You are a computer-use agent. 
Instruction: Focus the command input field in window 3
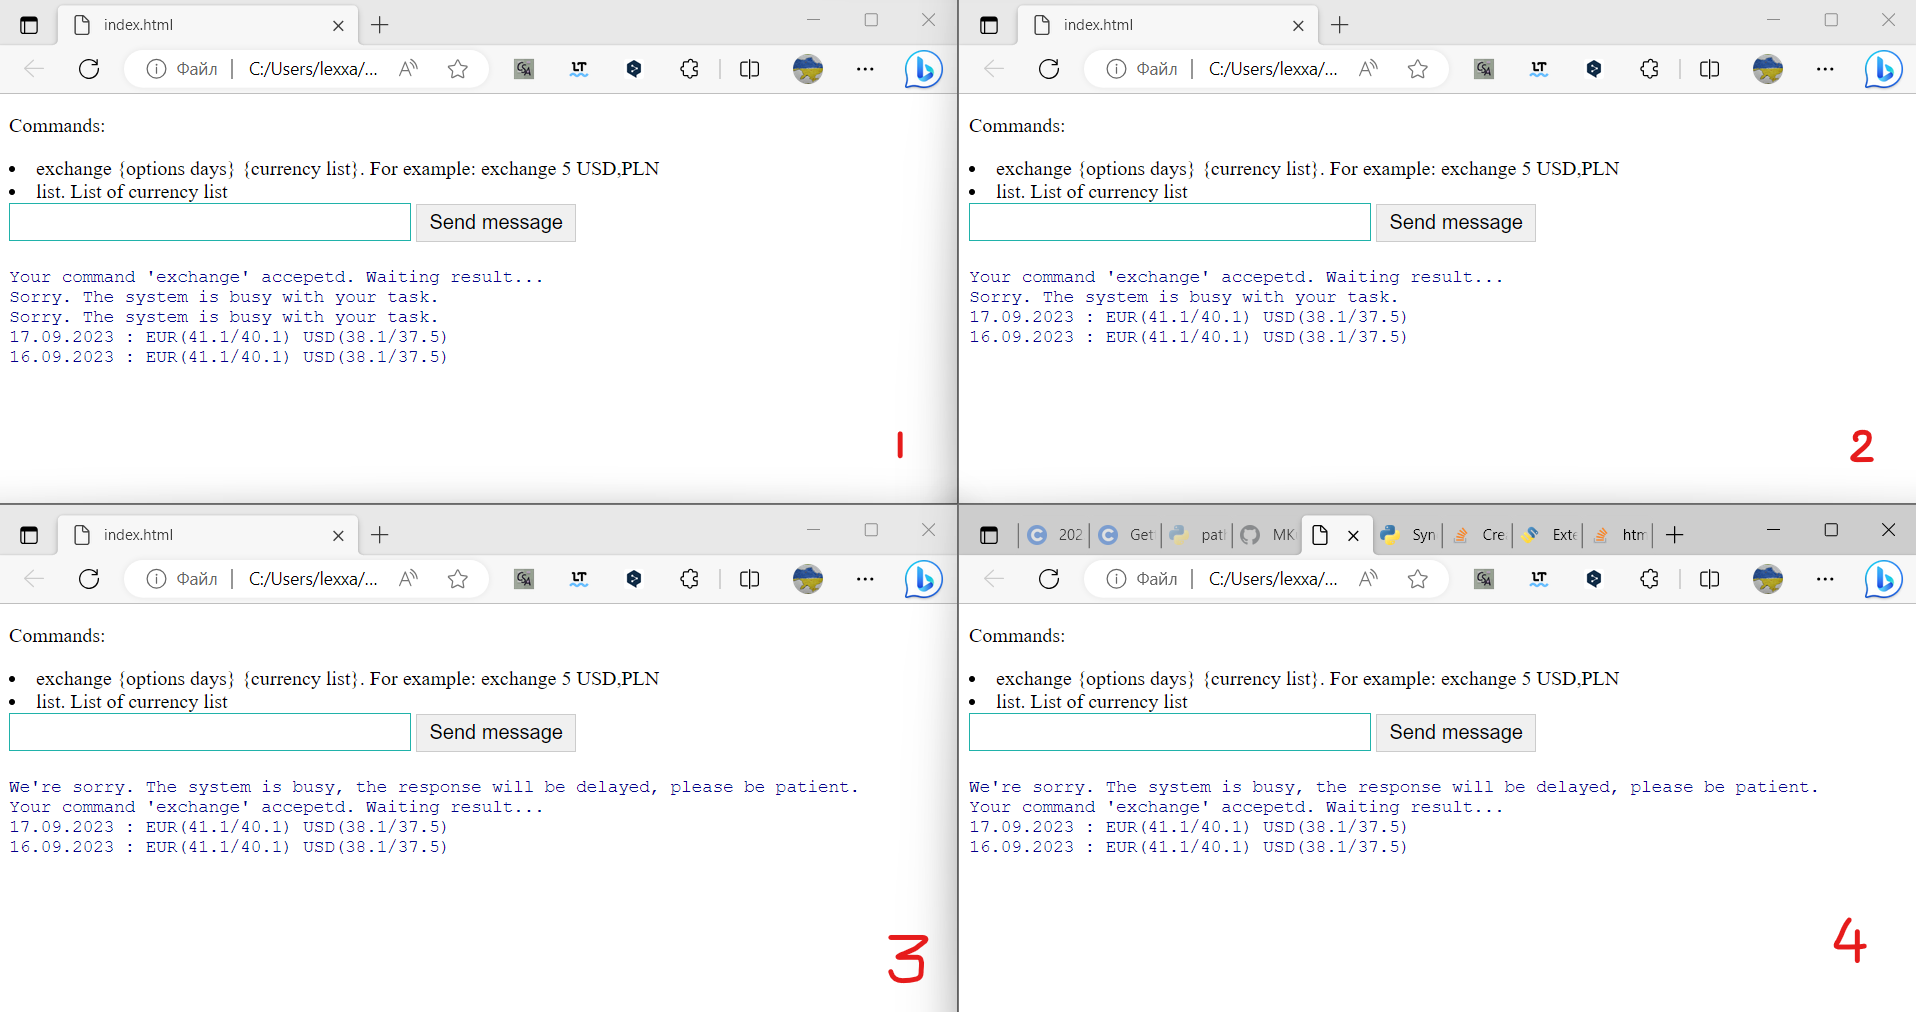pyautogui.click(x=210, y=732)
